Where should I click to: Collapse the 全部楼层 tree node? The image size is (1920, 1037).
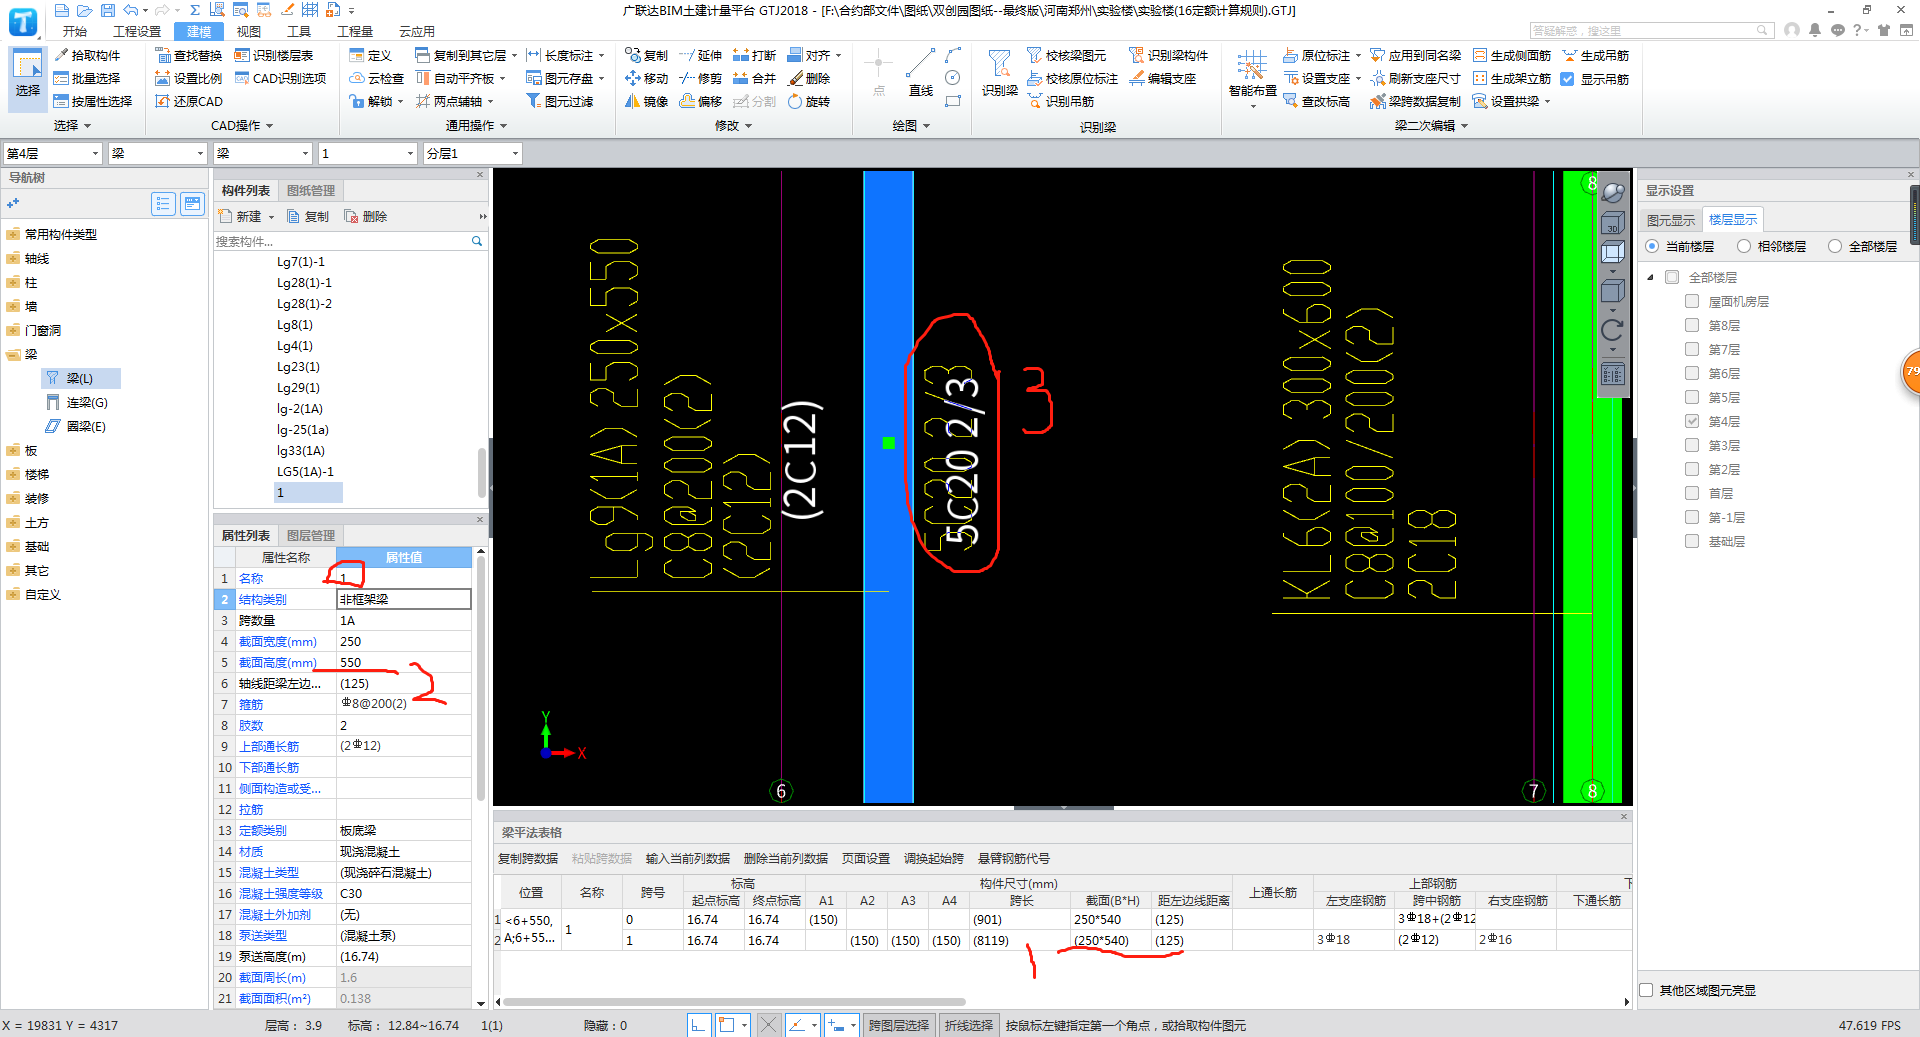(1651, 277)
